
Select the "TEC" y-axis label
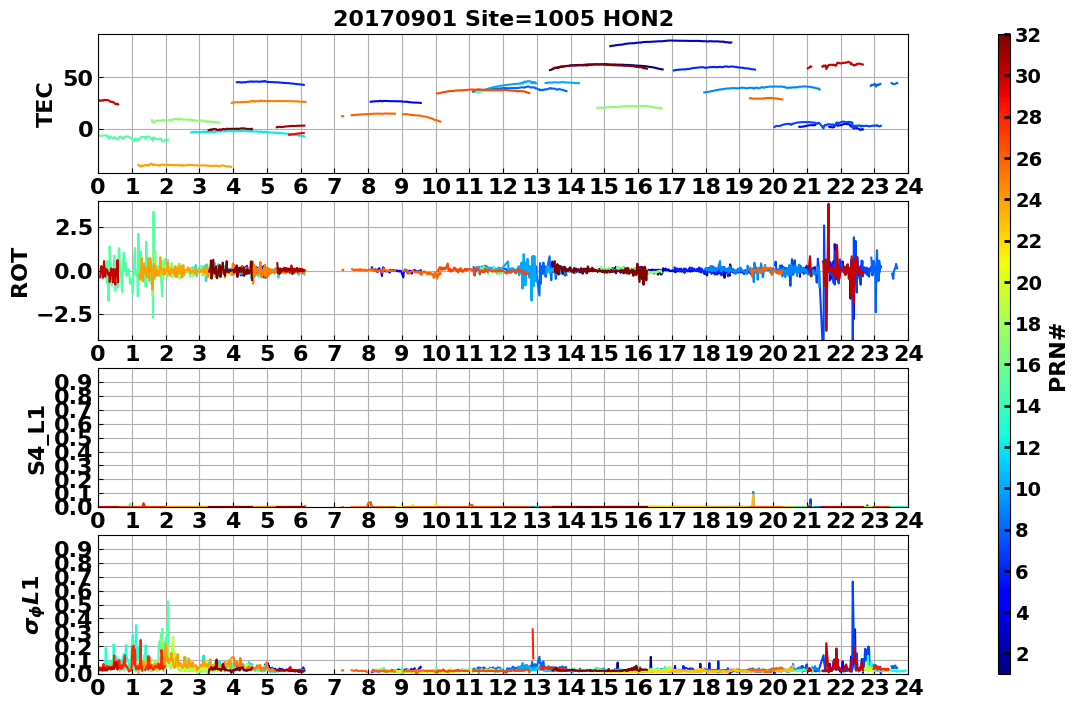[x=45, y=104]
